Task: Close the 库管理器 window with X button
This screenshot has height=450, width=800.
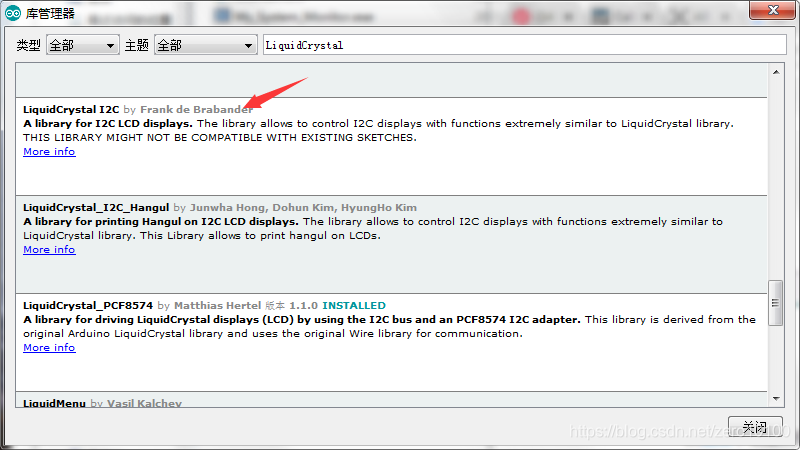Action: click(773, 10)
